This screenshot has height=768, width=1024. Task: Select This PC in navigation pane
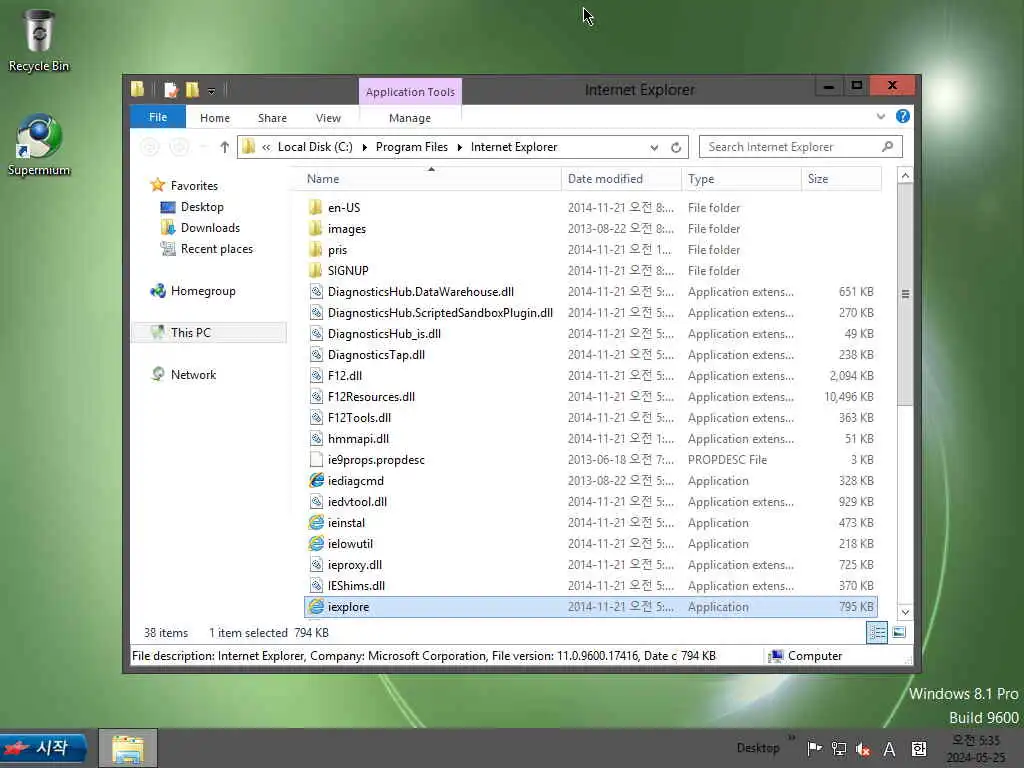click(x=209, y=332)
